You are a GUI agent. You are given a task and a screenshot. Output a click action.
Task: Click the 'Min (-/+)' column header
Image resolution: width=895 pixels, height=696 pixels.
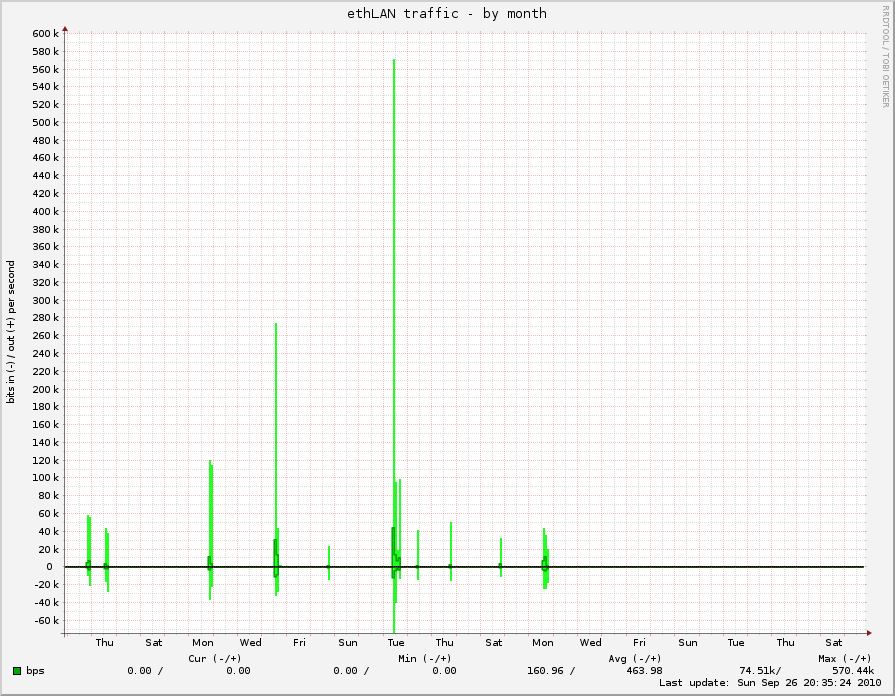coord(425,658)
